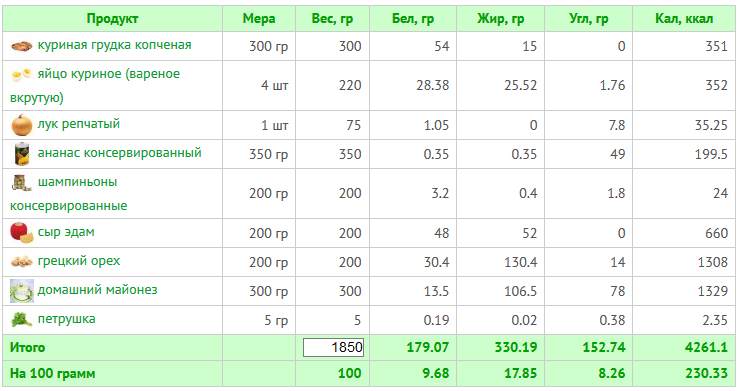Click the 660 calorie value for edam cheese
This screenshot has height=391, width=737.
click(x=716, y=234)
